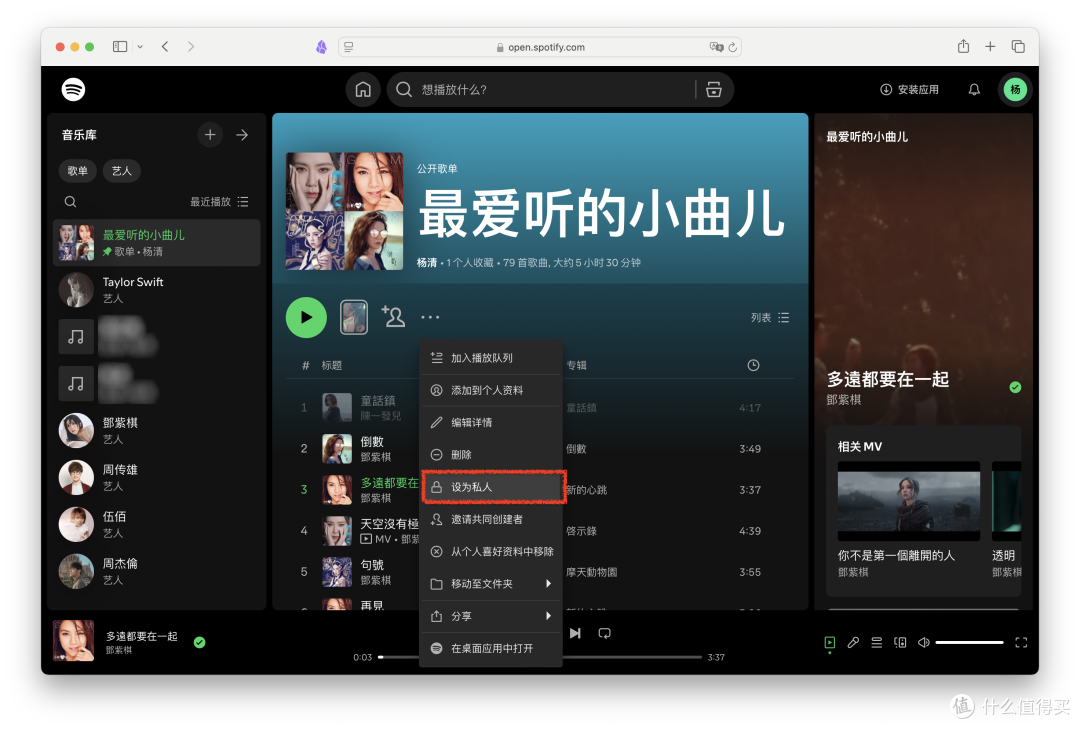Image resolution: width=1080 pixels, height=729 pixels.
Task: Filter library by 歌单 chip
Action: coord(77,171)
